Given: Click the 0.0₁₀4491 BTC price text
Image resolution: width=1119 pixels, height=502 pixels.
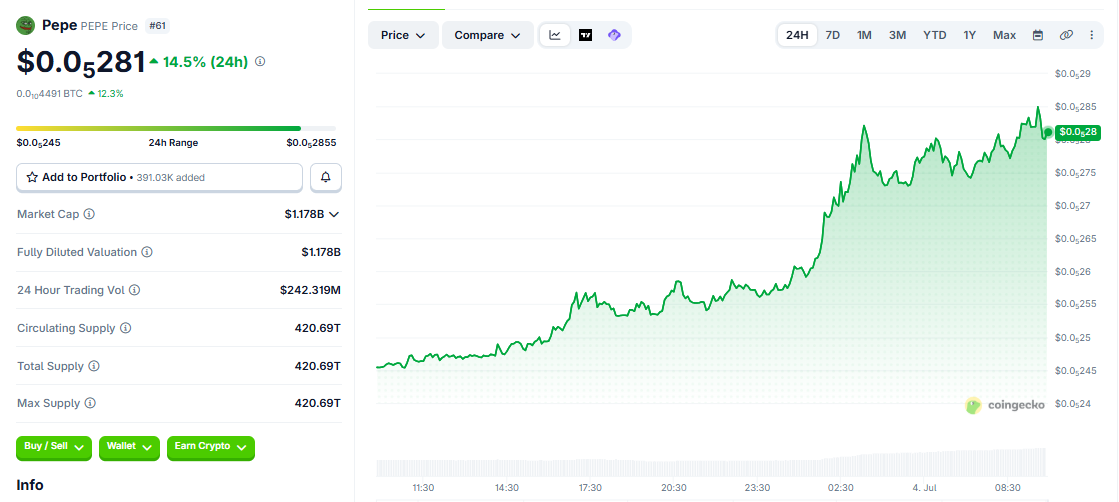Looking at the screenshot, I should coord(50,94).
